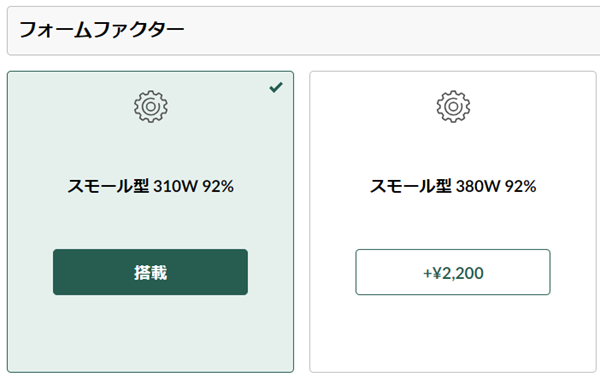The image size is (600, 377).
Task: Click the gear icon on 310W card
Action: click(x=150, y=106)
